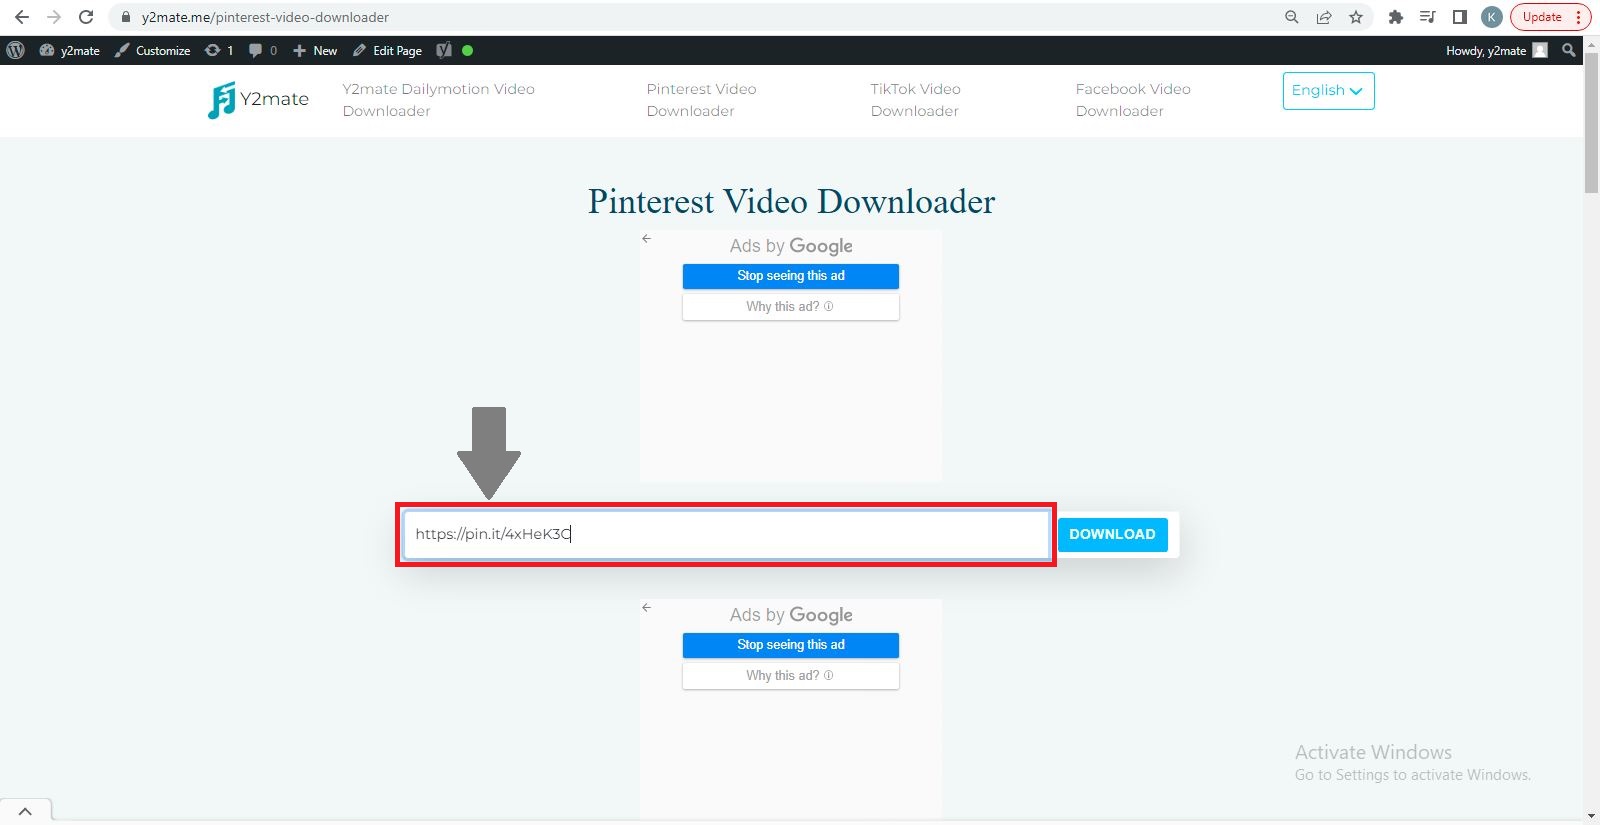Go back using browser back arrow
The width and height of the screenshot is (1600, 825).
[22, 17]
